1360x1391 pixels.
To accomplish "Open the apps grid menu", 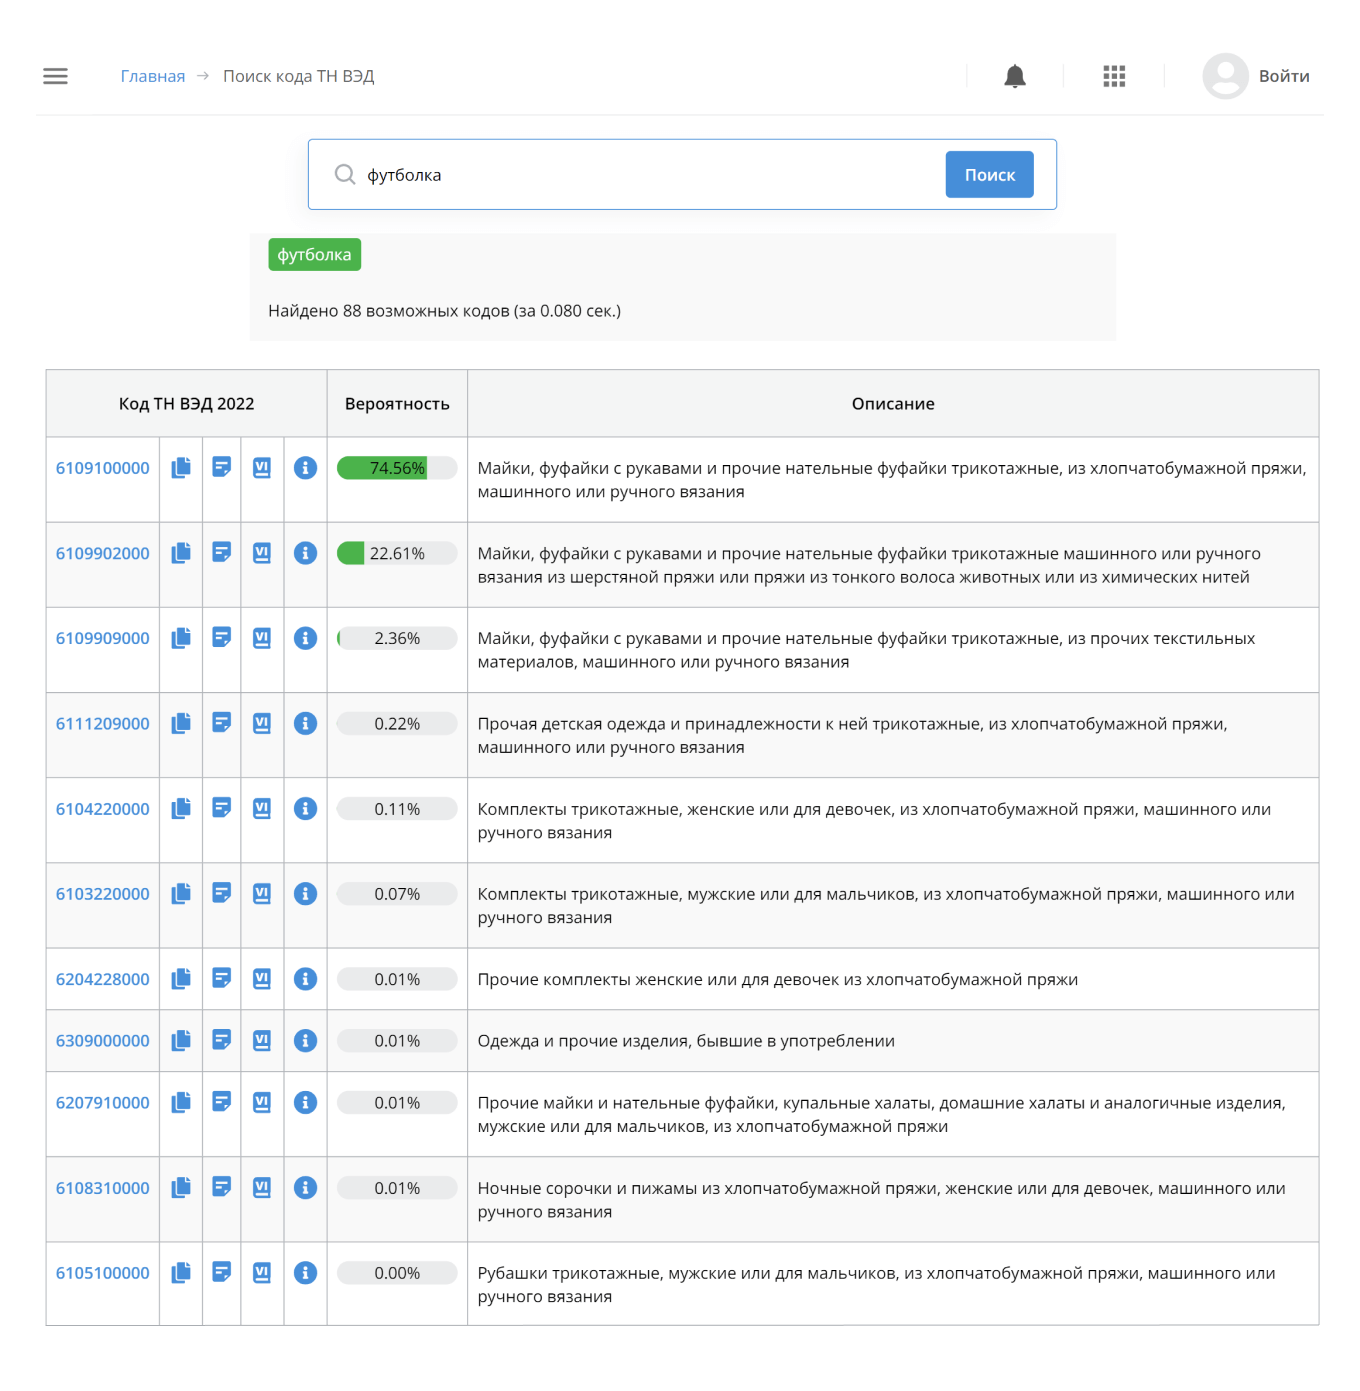I will coord(1114,76).
